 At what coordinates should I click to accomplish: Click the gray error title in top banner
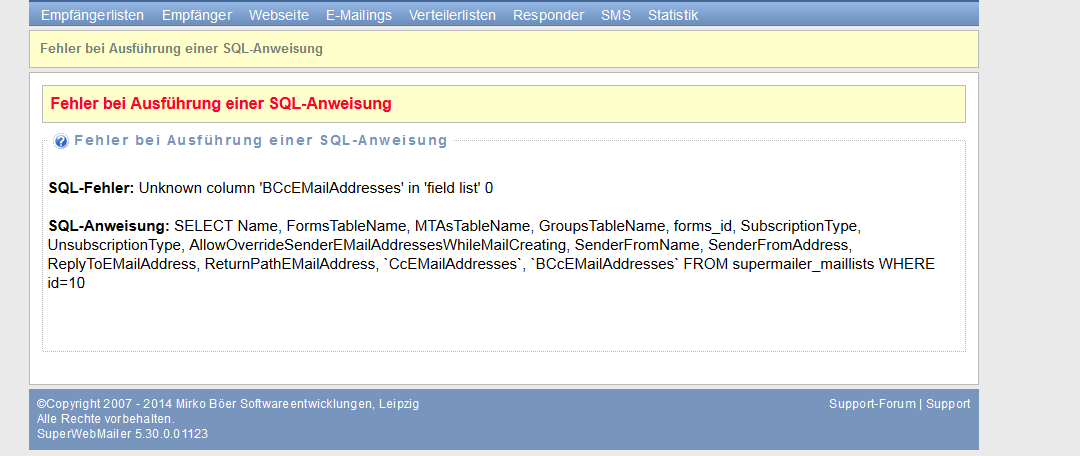pyautogui.click(x=181, y=48)
